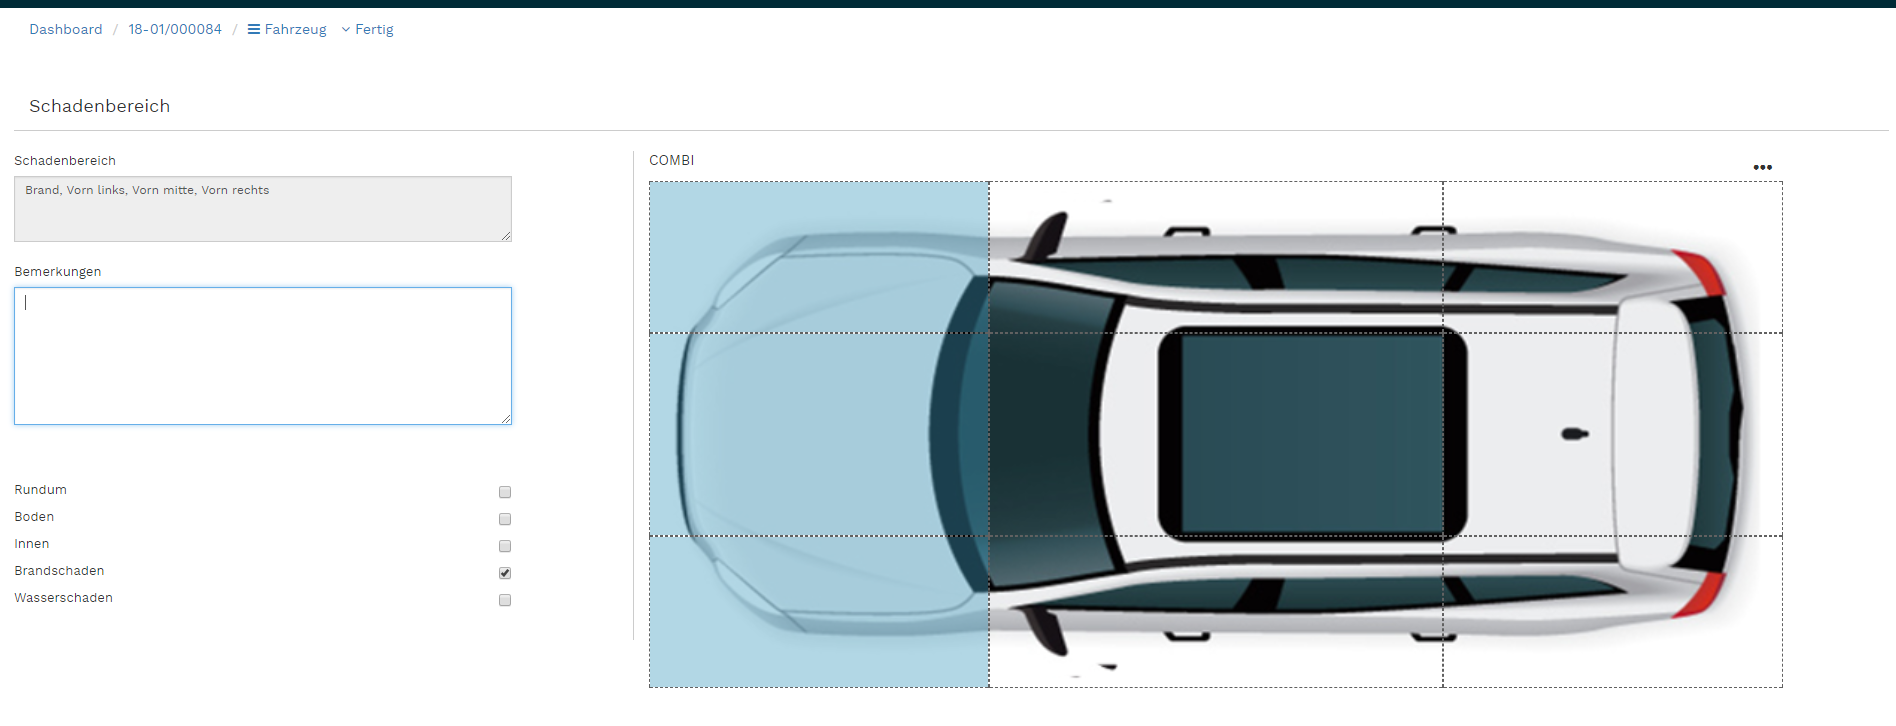This screenshot has width=1896, height=726.
Task: Click the hamburger icon beside Fahrzeug
Action: [x=254, y=30]
